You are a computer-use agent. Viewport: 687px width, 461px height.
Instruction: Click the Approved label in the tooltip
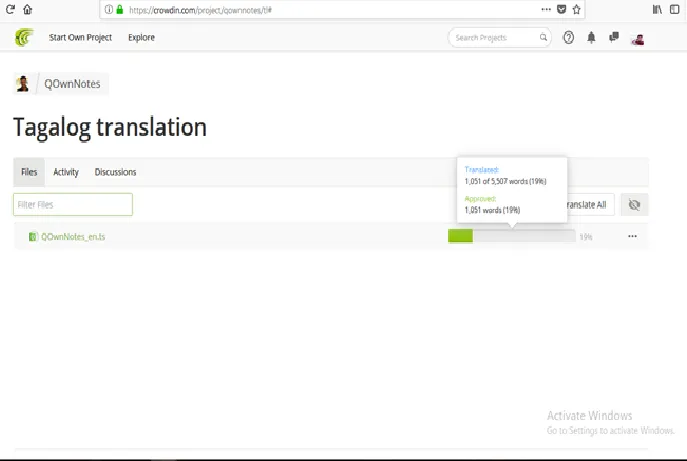[x=480, y=199]
